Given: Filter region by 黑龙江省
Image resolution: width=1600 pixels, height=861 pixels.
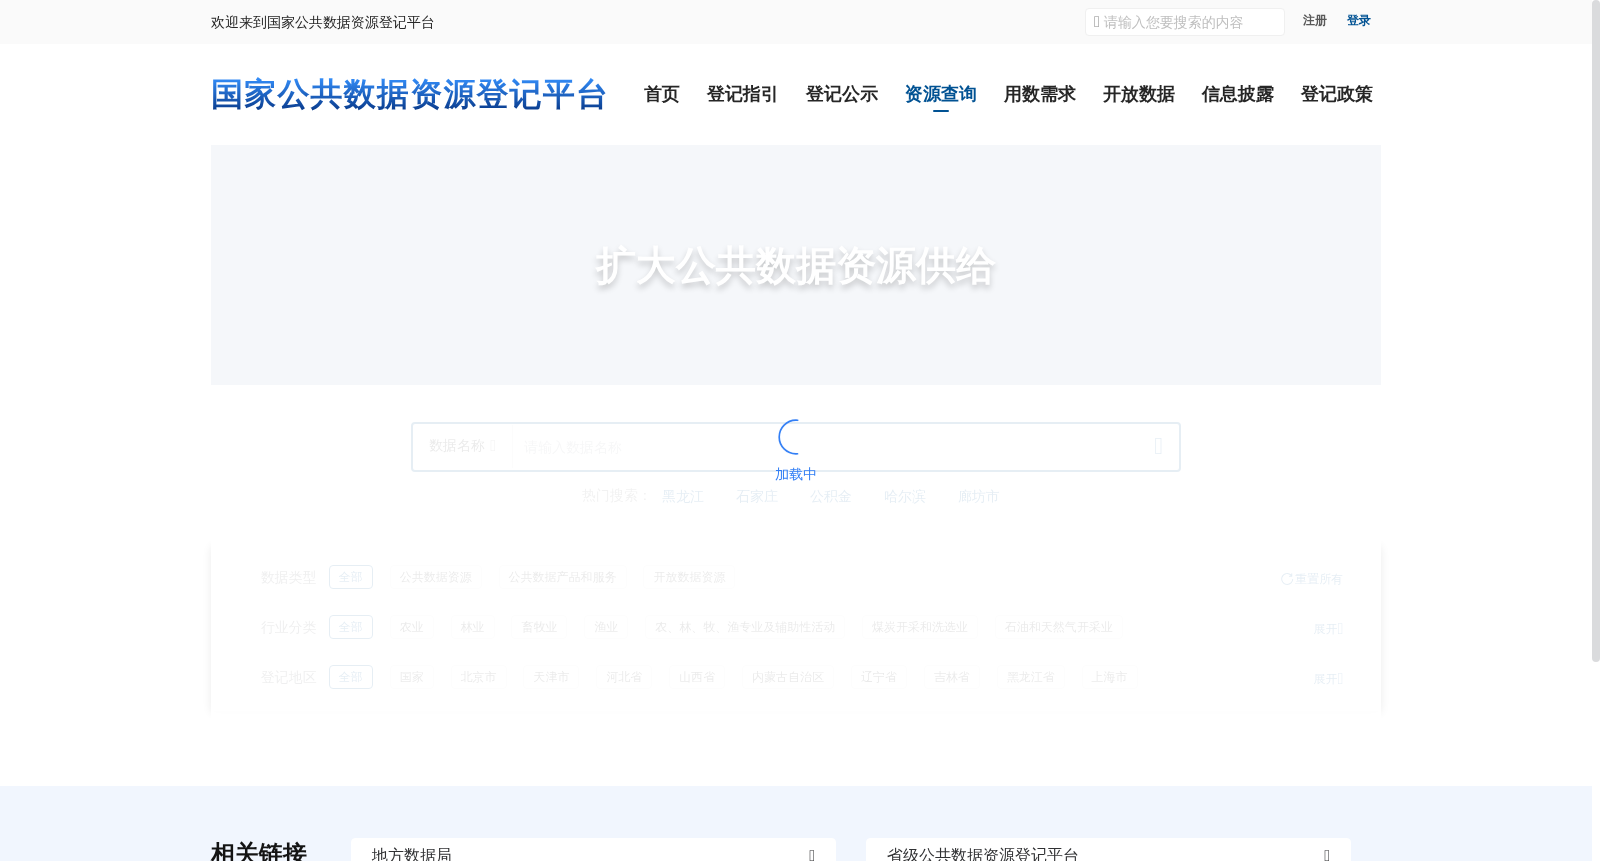Looking at the screenshot, I should (1031, 677).
